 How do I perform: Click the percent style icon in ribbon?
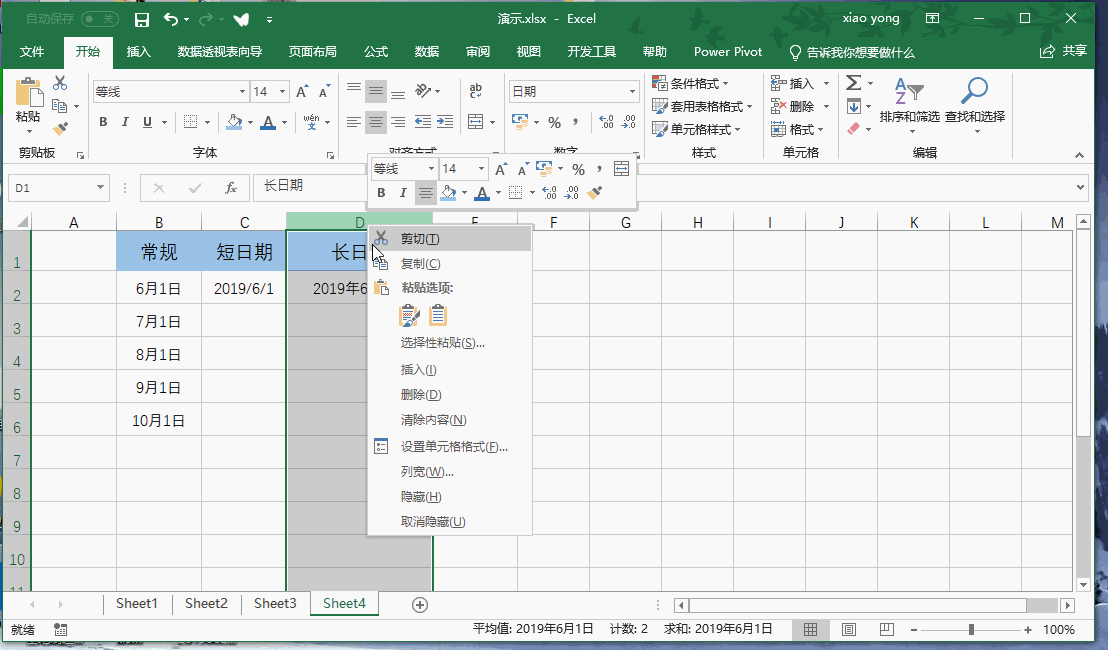[x=554, y=122]
